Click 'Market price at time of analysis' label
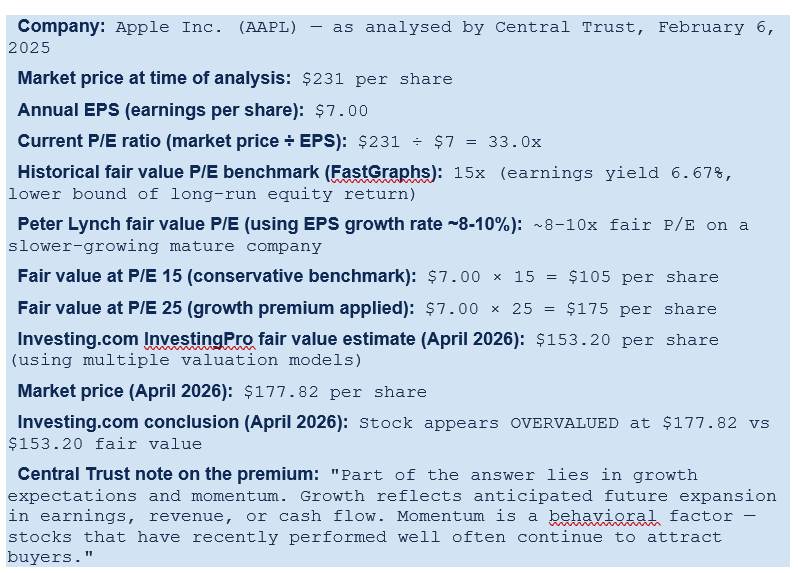 tap(154, 78)
